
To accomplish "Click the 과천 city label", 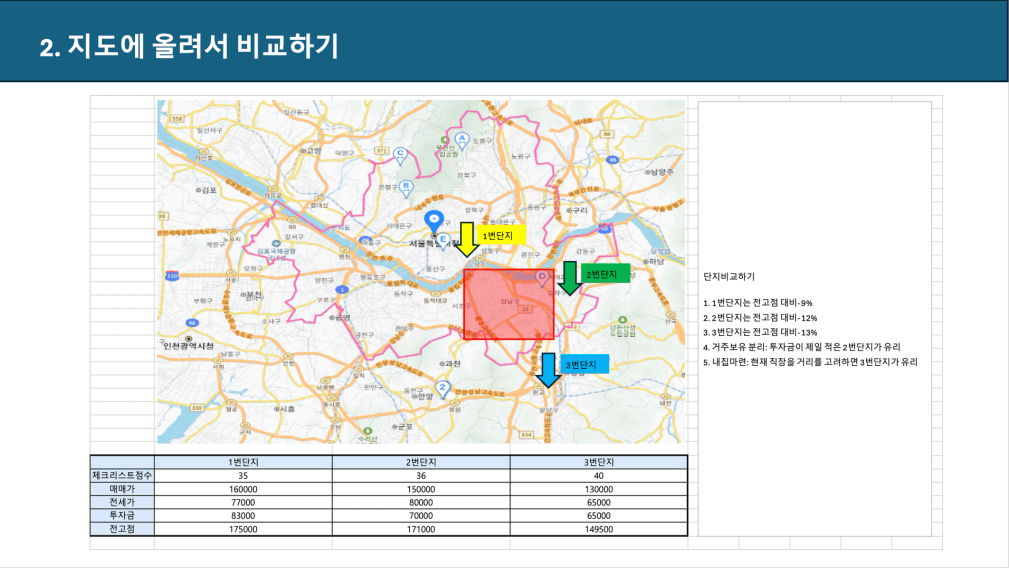I will click(x=449, y=363).
